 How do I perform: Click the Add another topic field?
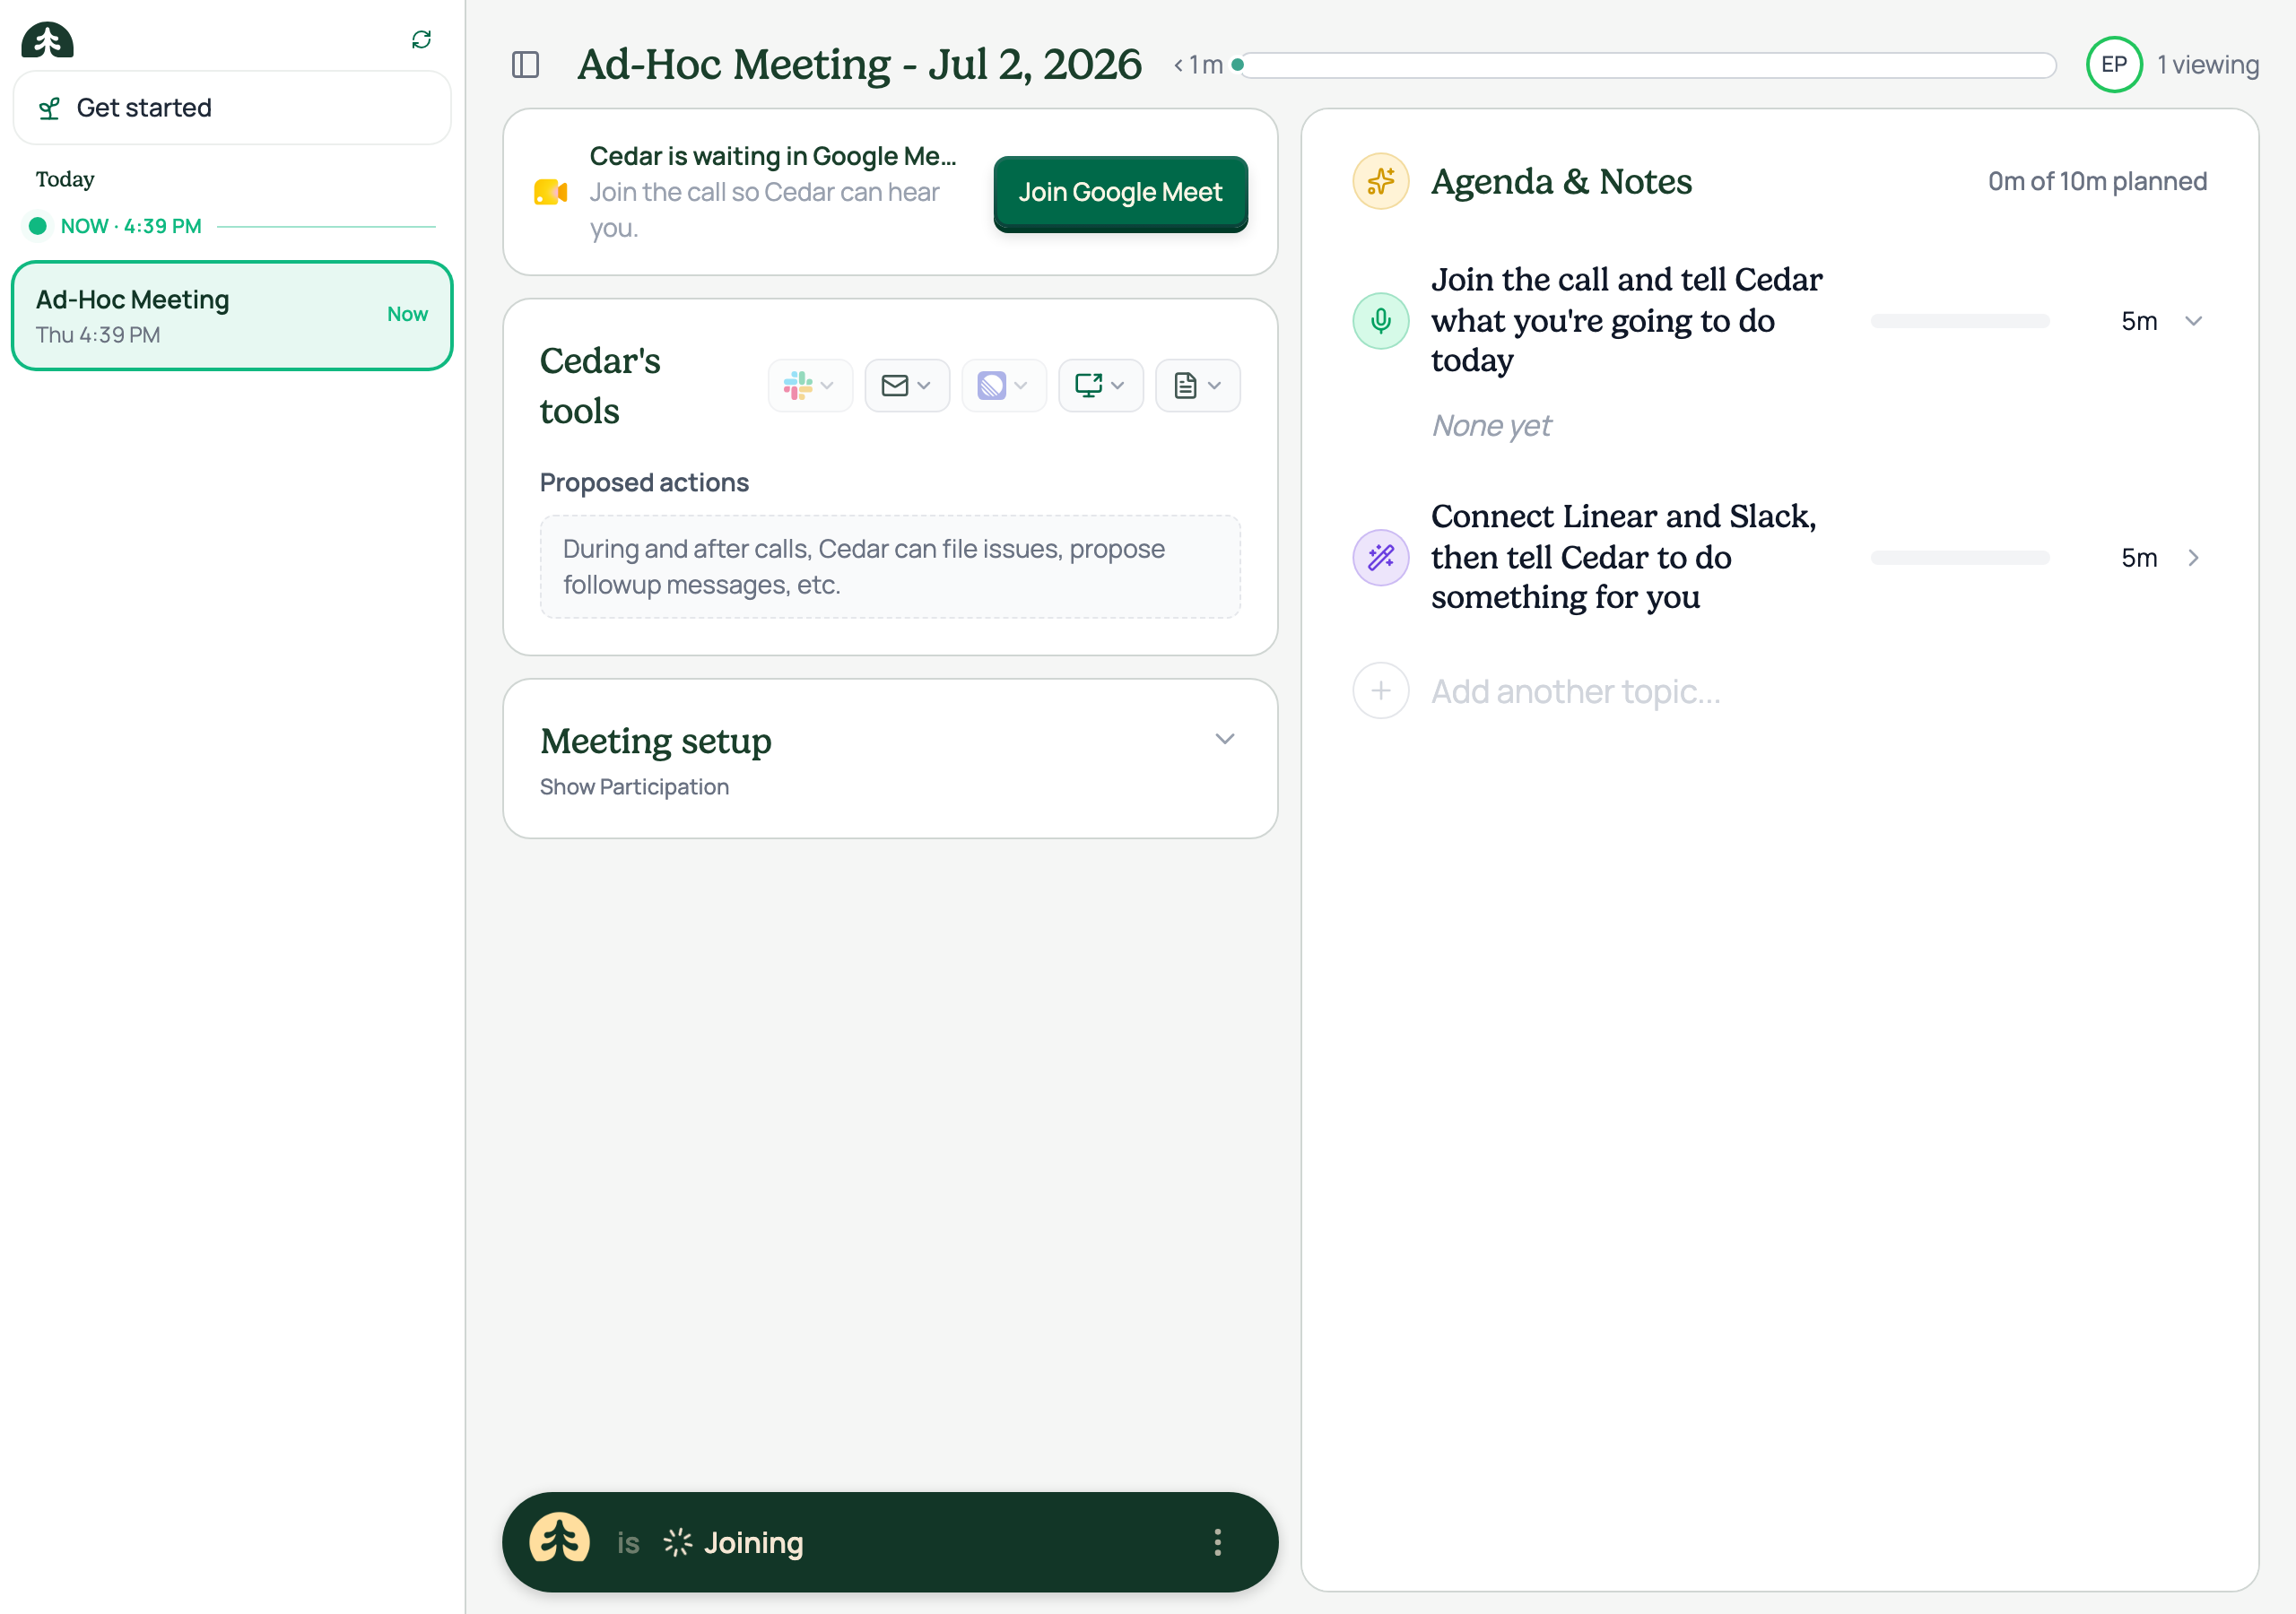click(1575, 691)
